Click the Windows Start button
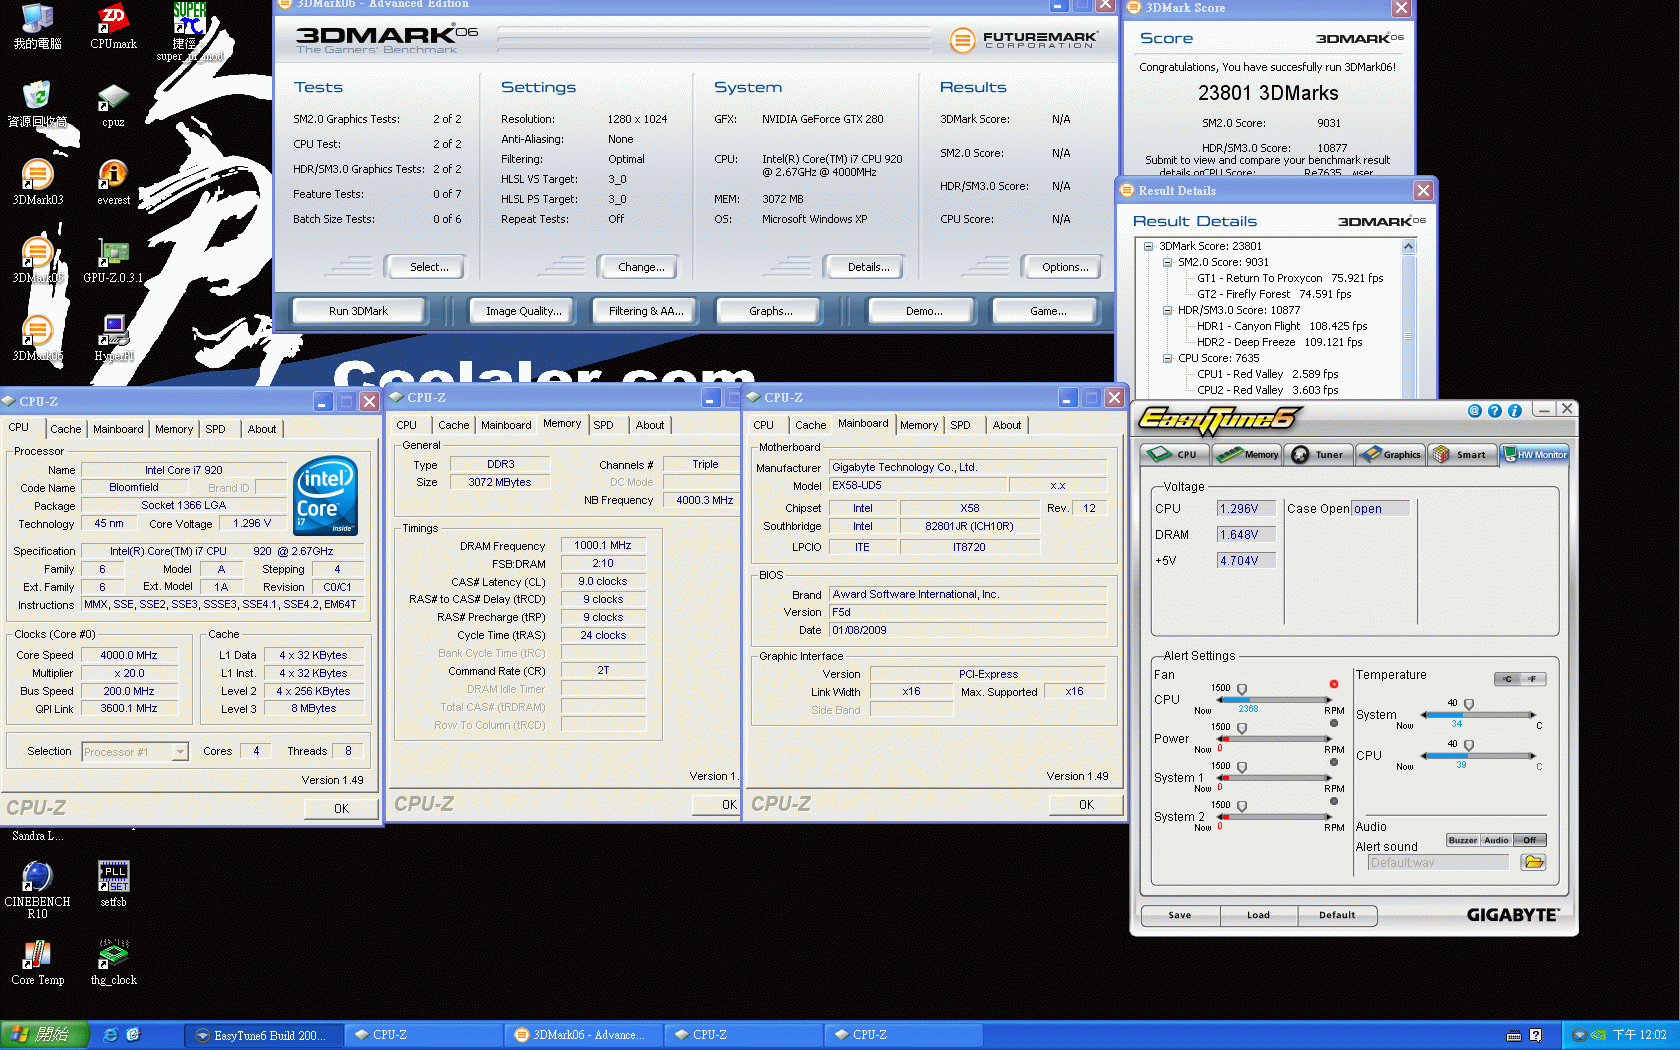Screen dimensions: 1680x1050 click(44, 1035)
